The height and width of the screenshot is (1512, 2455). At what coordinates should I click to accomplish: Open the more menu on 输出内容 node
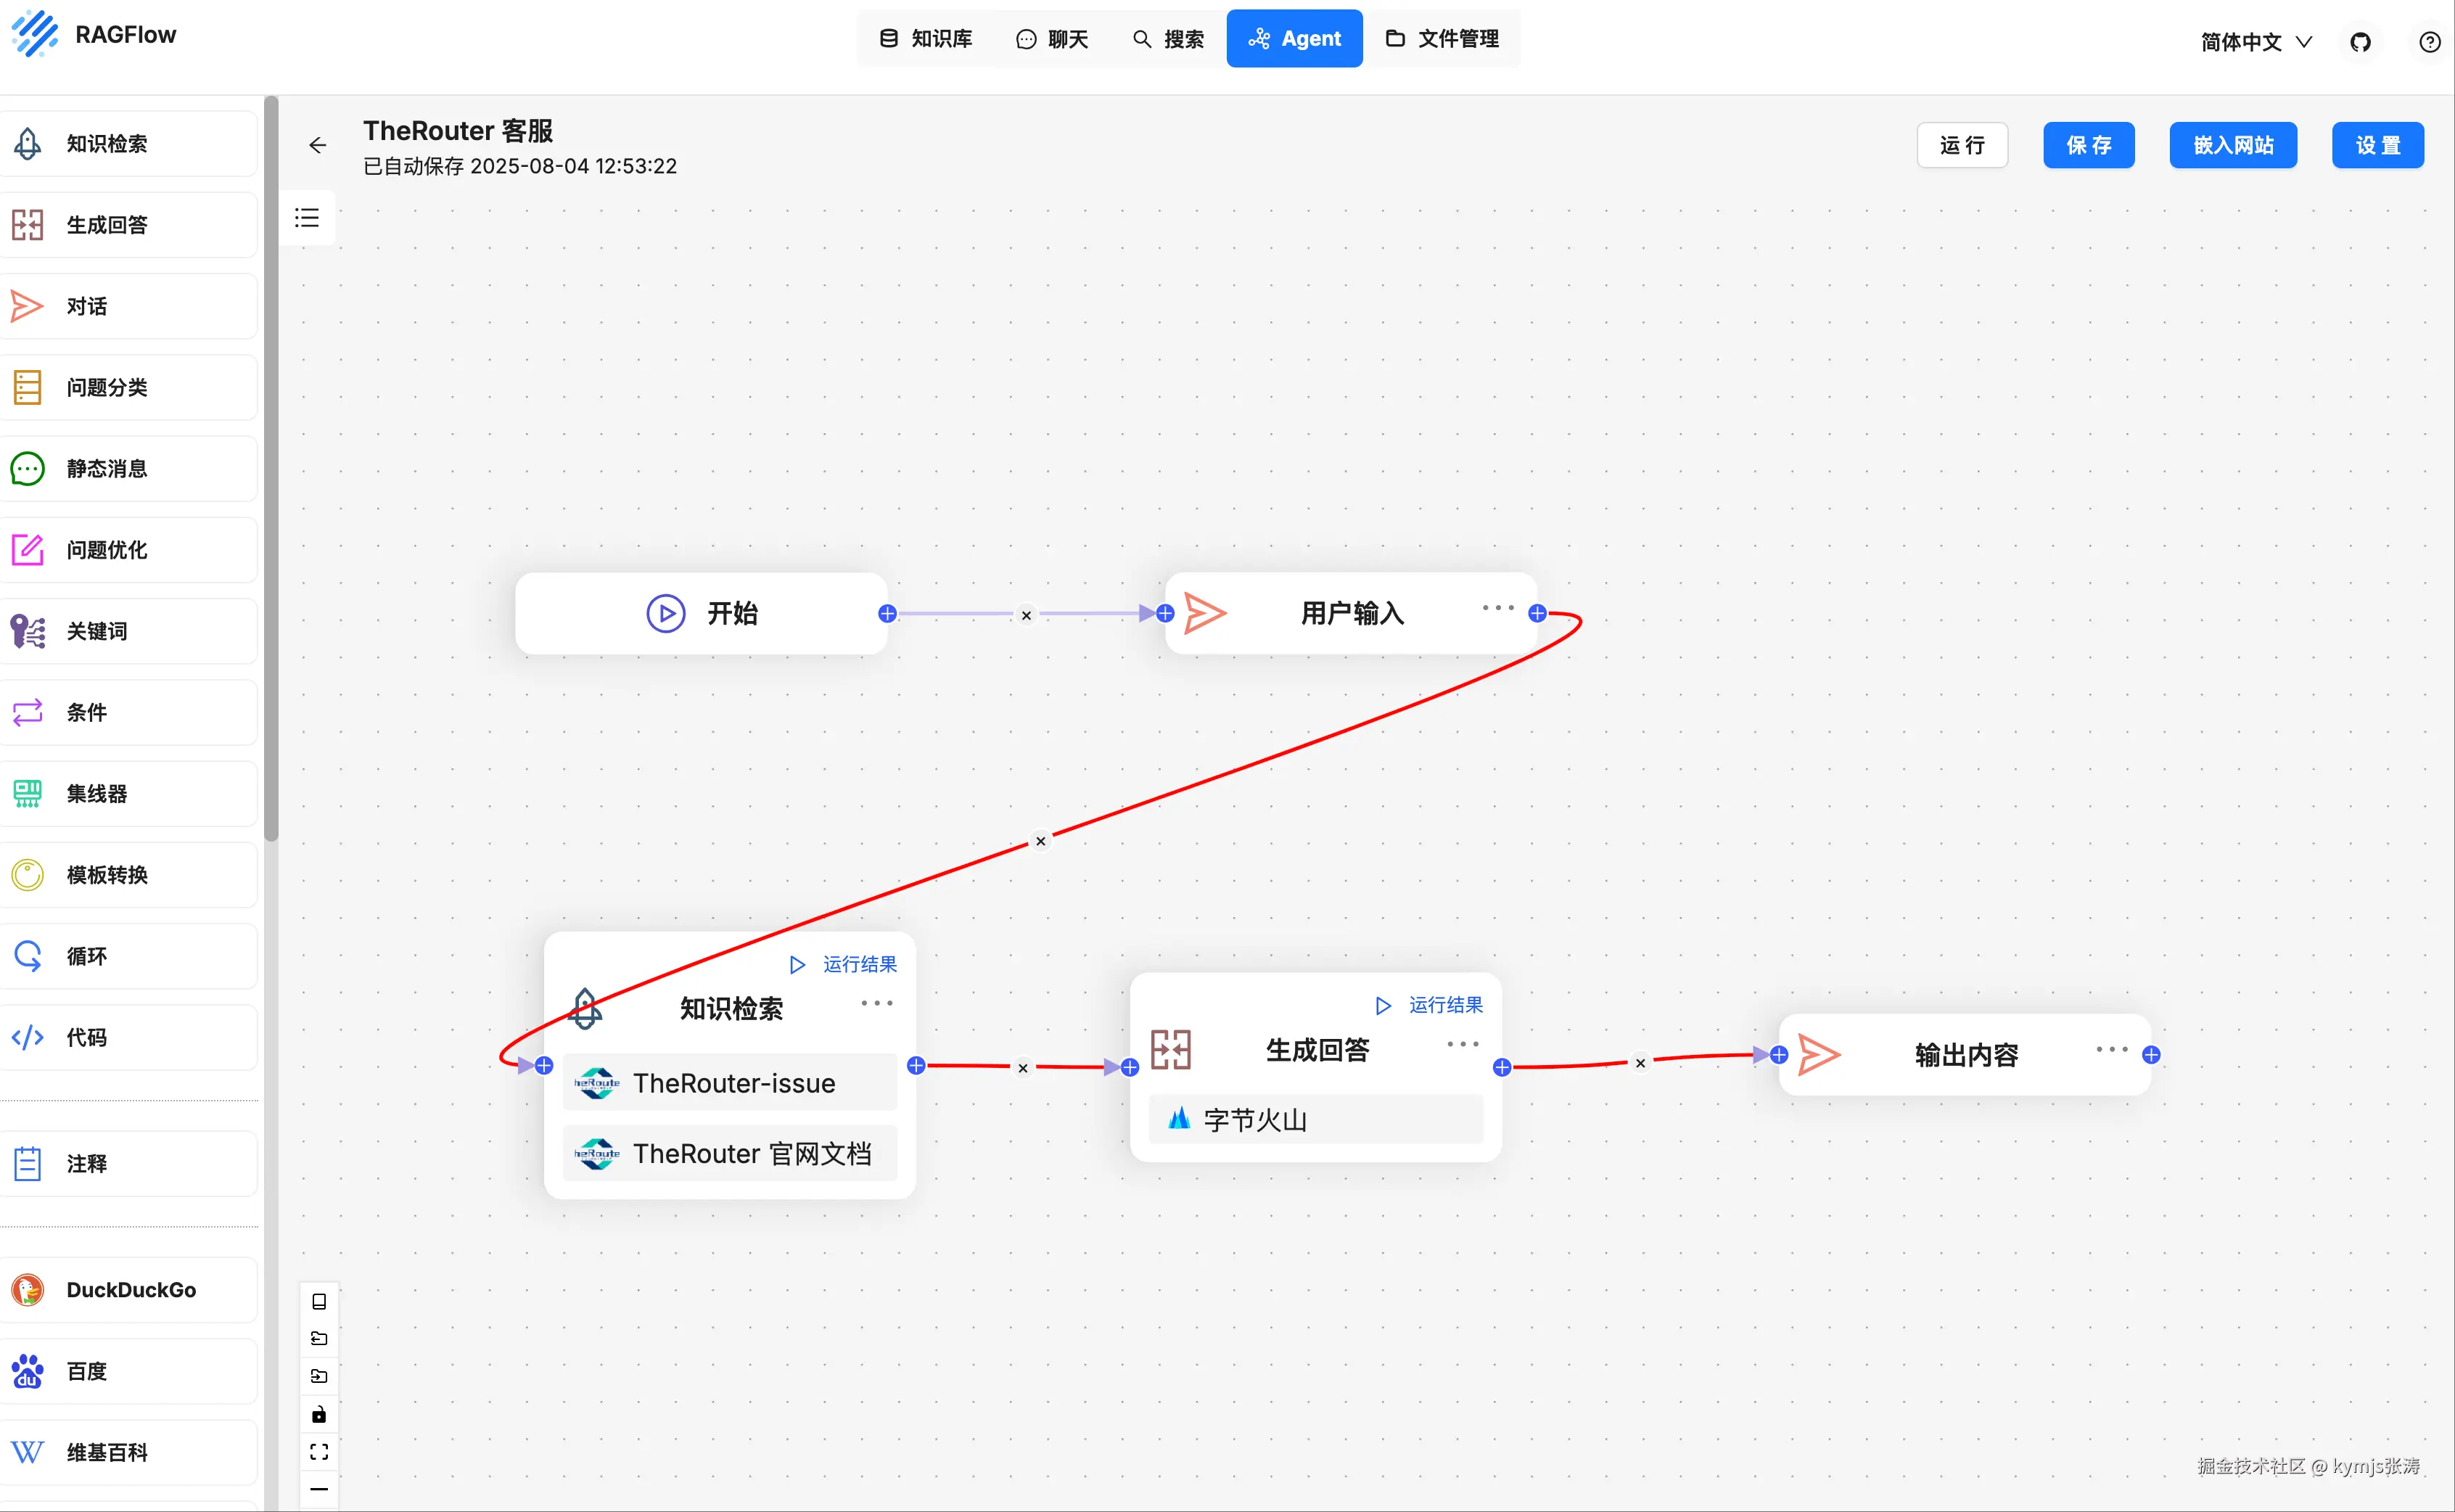point(2112,1049)
